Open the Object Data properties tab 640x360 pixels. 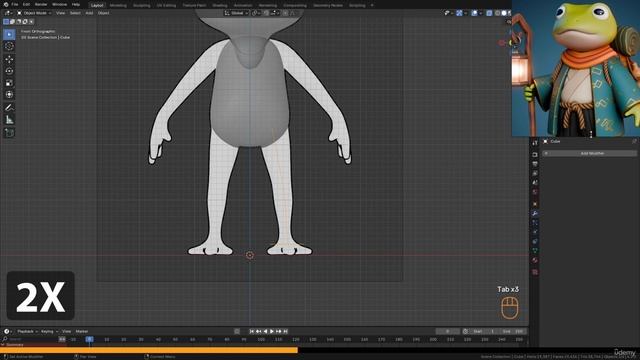[x=535, y=251]
